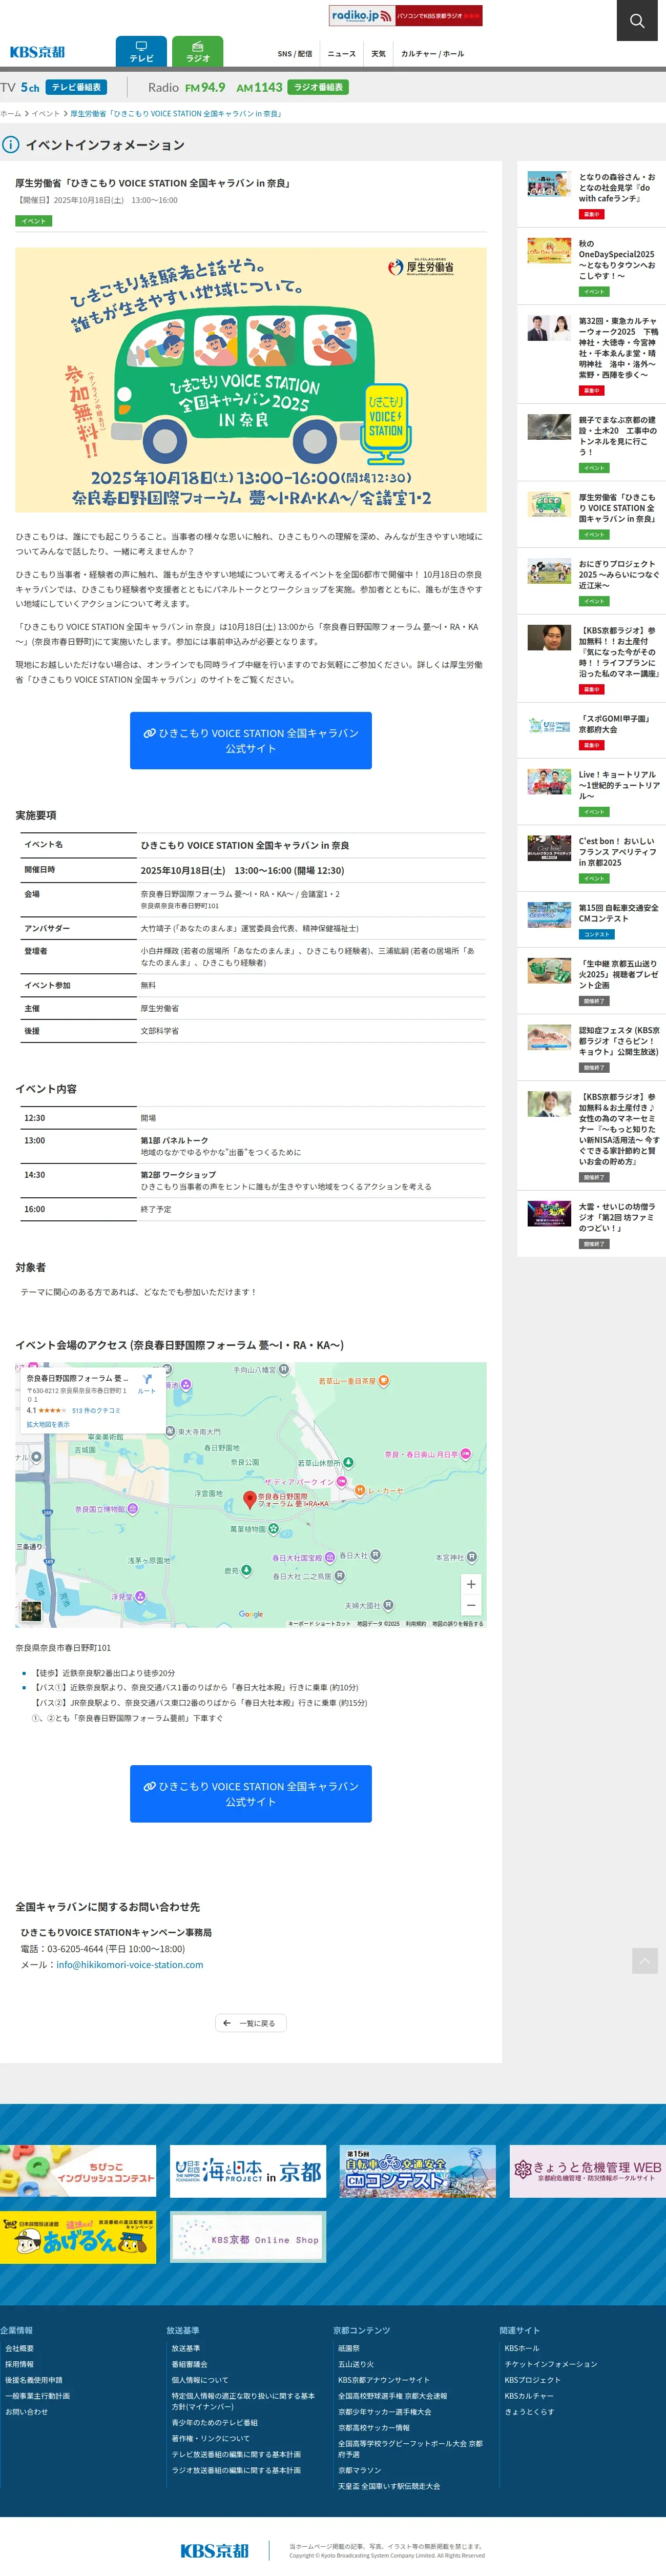
Task: Click the scroll-to-top arrow button
Action: (645, 1961)
